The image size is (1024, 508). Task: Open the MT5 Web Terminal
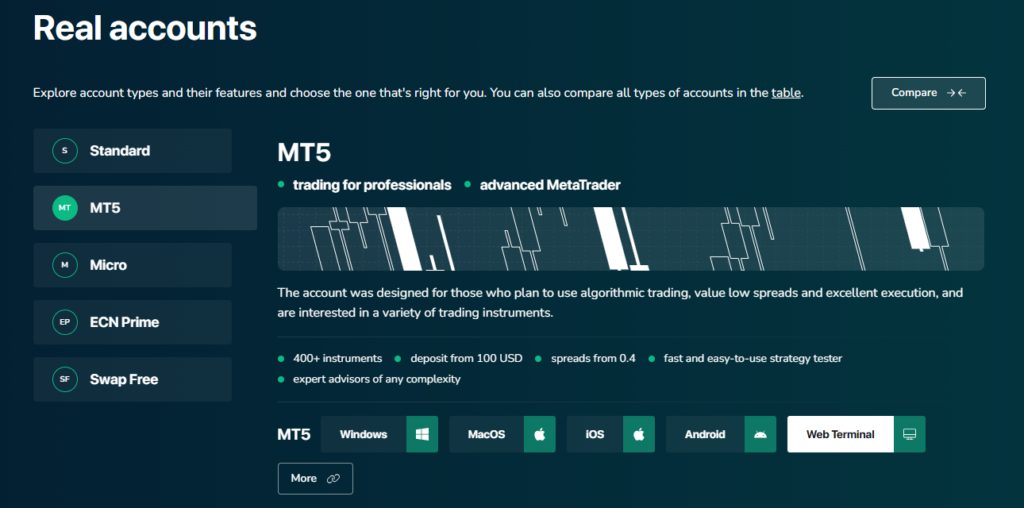click(x=856, y=434)
